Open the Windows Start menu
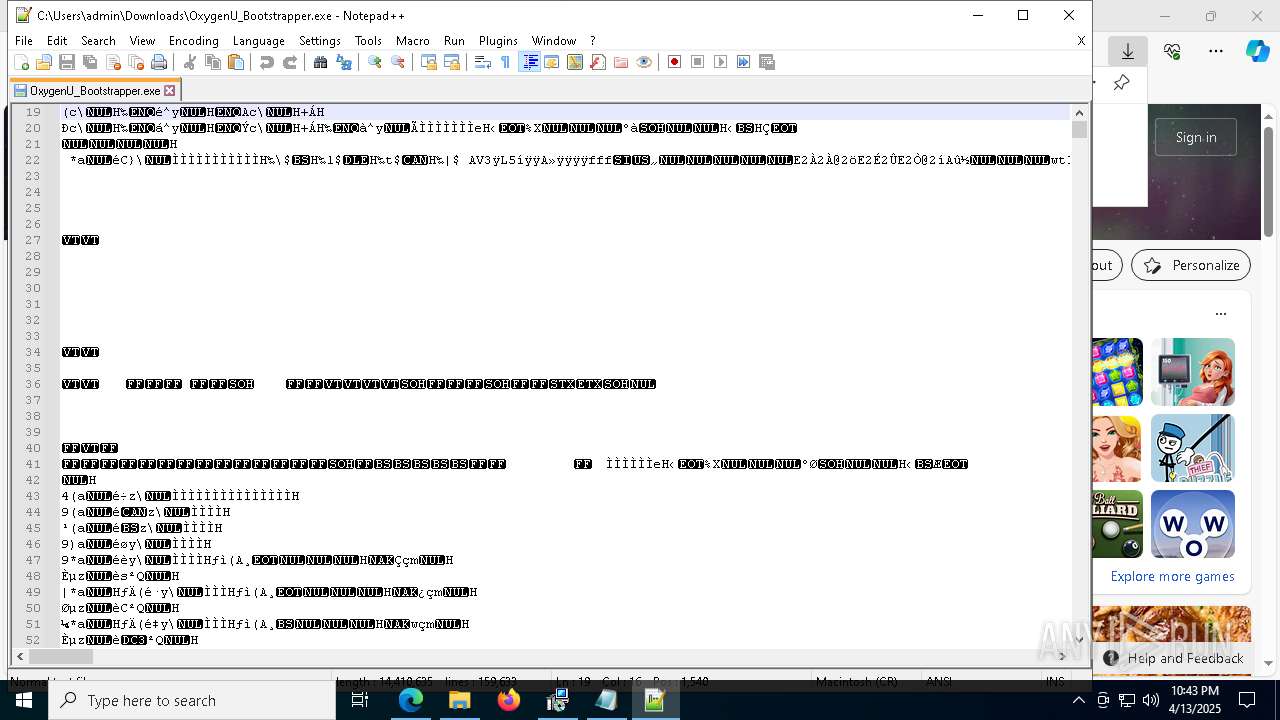 pyautogui.click(x=24, y=700)
